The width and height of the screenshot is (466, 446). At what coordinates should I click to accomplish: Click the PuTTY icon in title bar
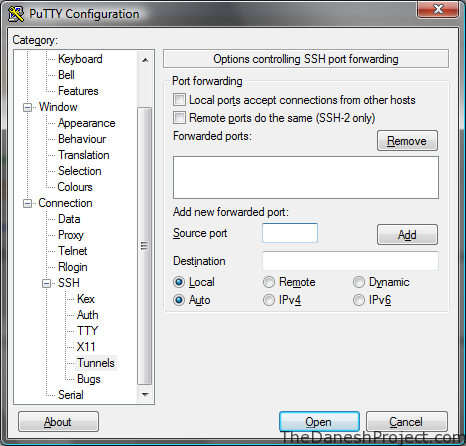[x=16, y=14]
